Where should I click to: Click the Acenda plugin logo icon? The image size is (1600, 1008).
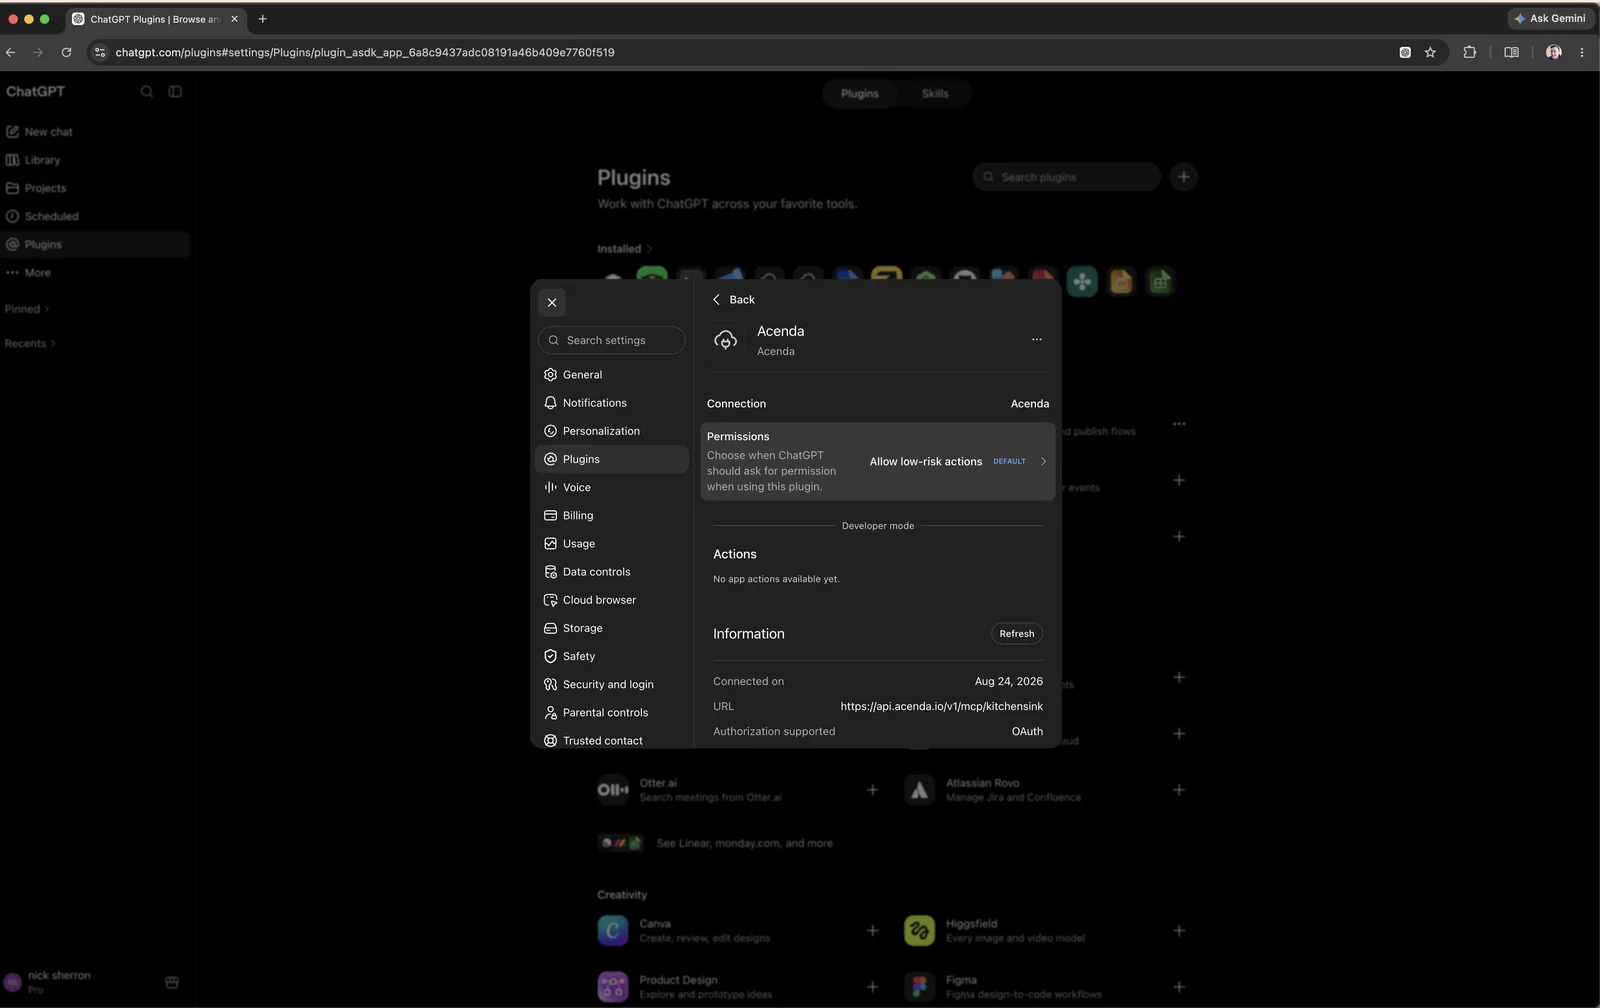click(726, 340)
